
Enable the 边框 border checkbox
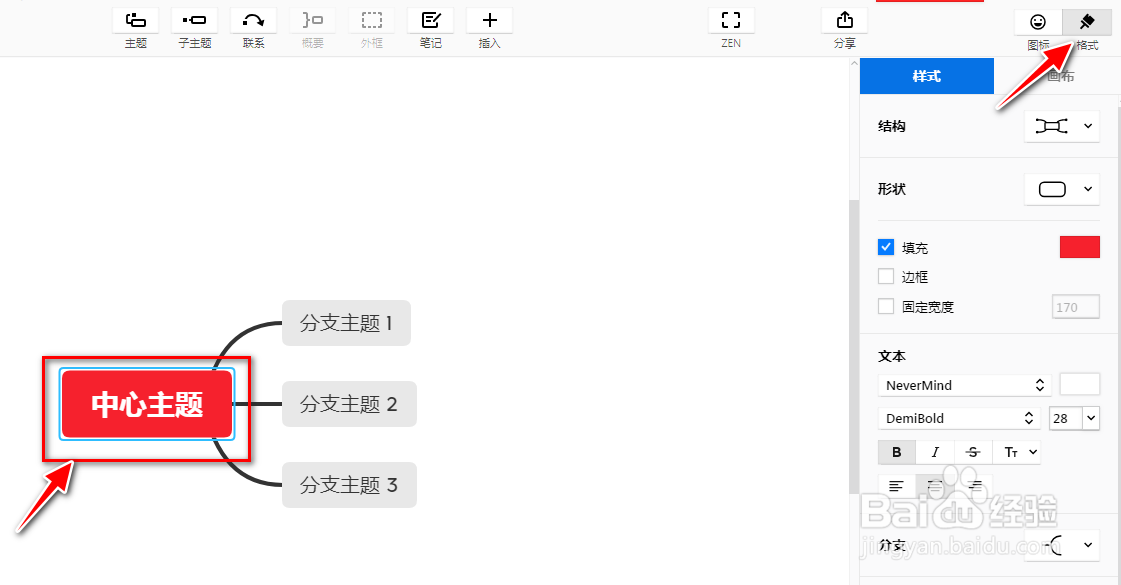tap(886, 276)
